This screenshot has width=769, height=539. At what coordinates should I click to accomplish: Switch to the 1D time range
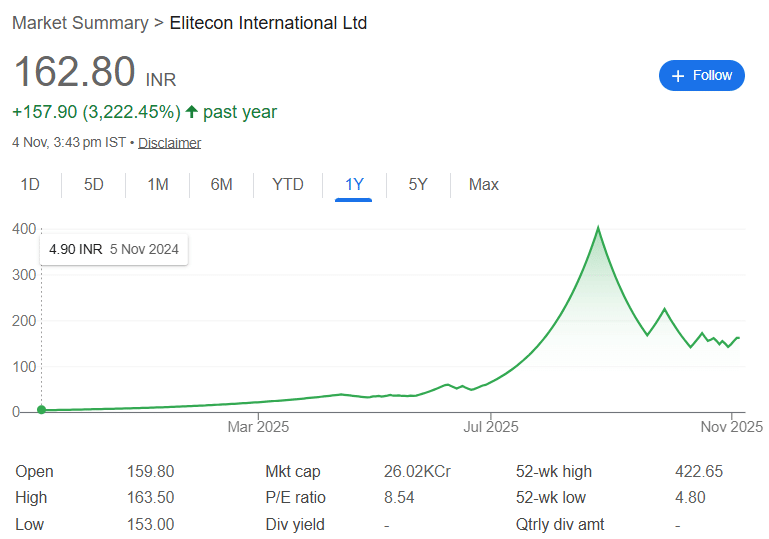(30, 184)
